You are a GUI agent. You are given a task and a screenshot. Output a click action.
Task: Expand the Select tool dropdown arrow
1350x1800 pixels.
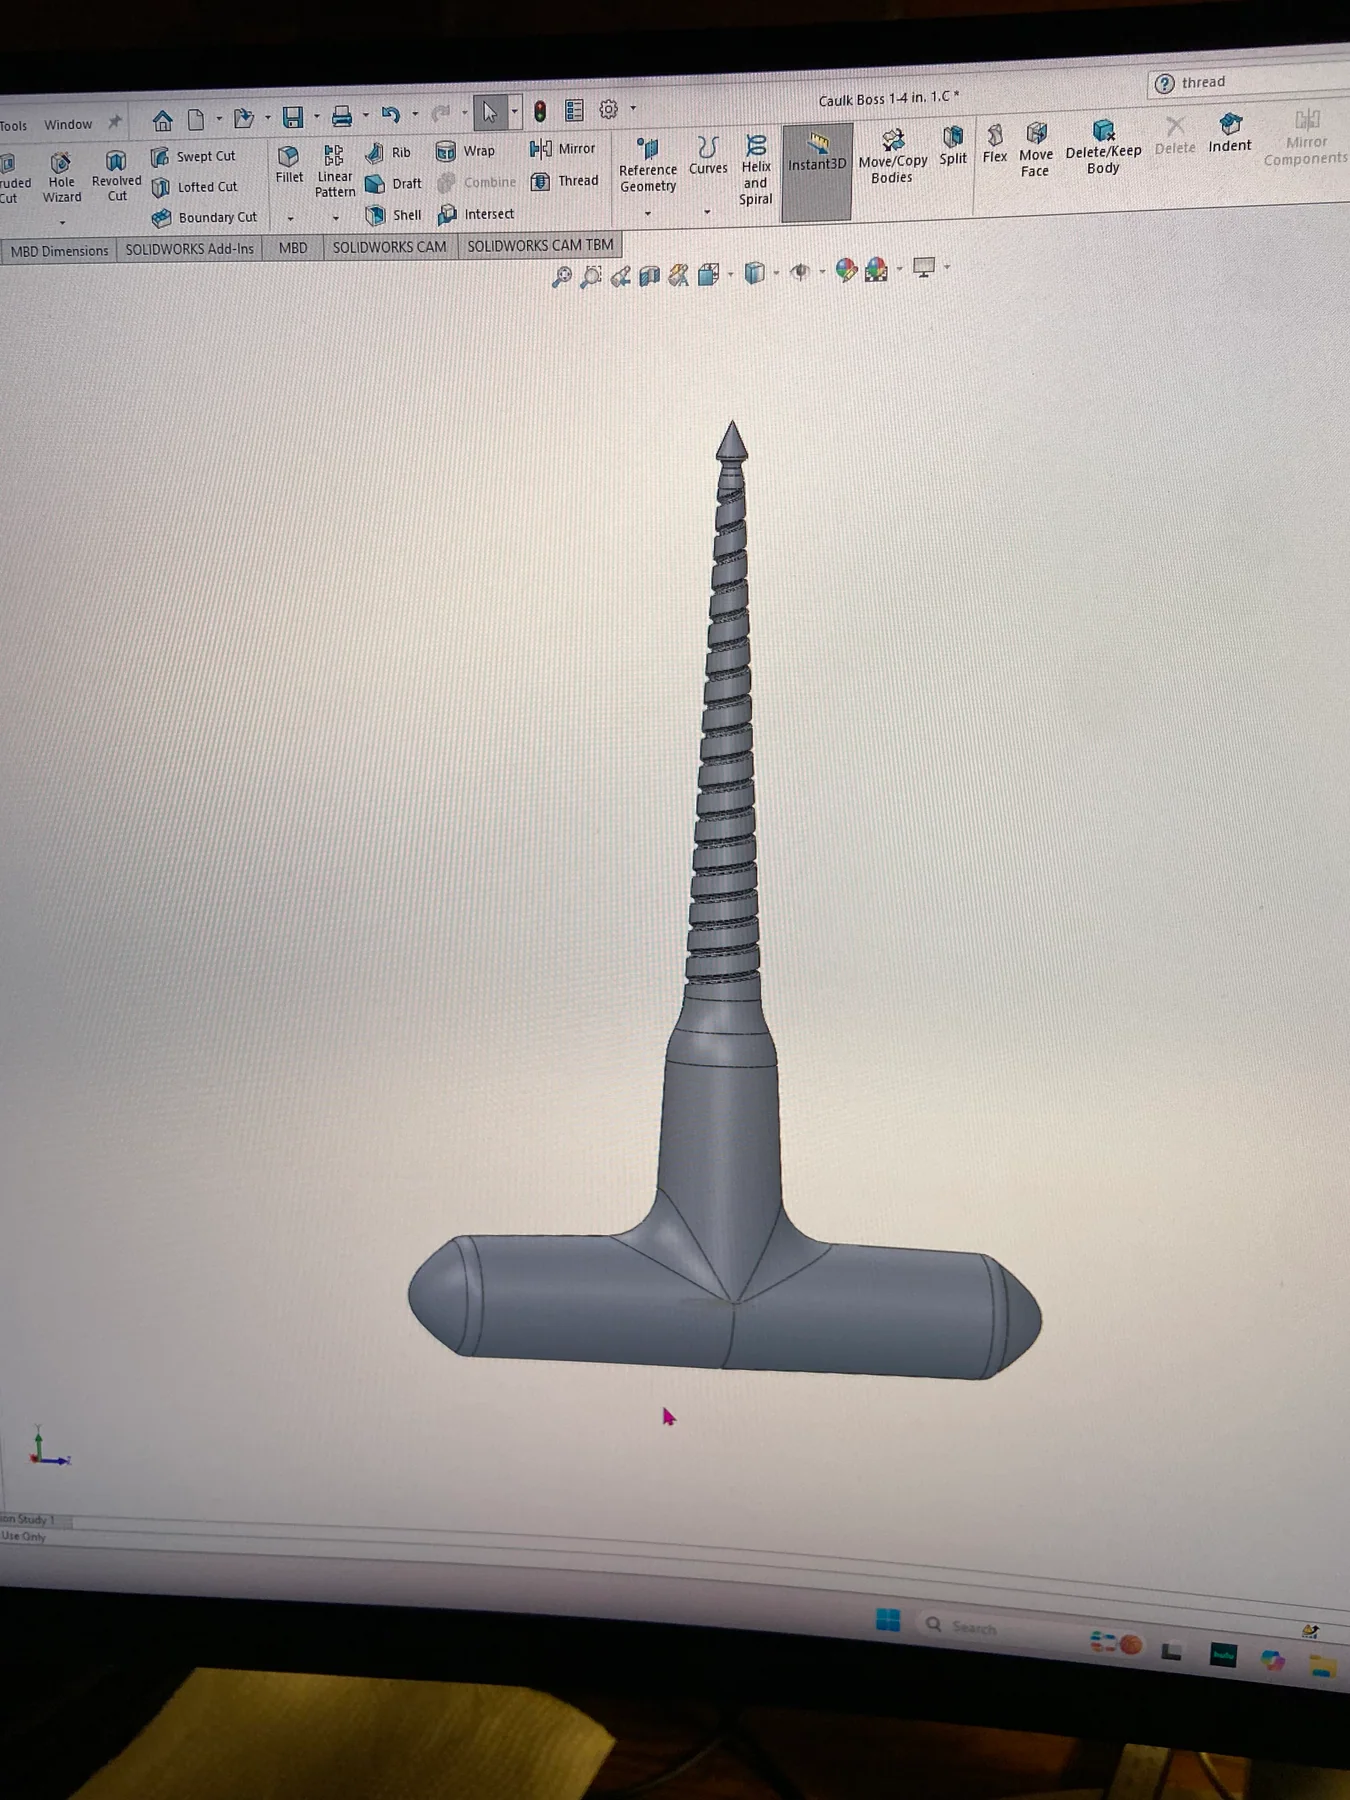tap(514, 112)
